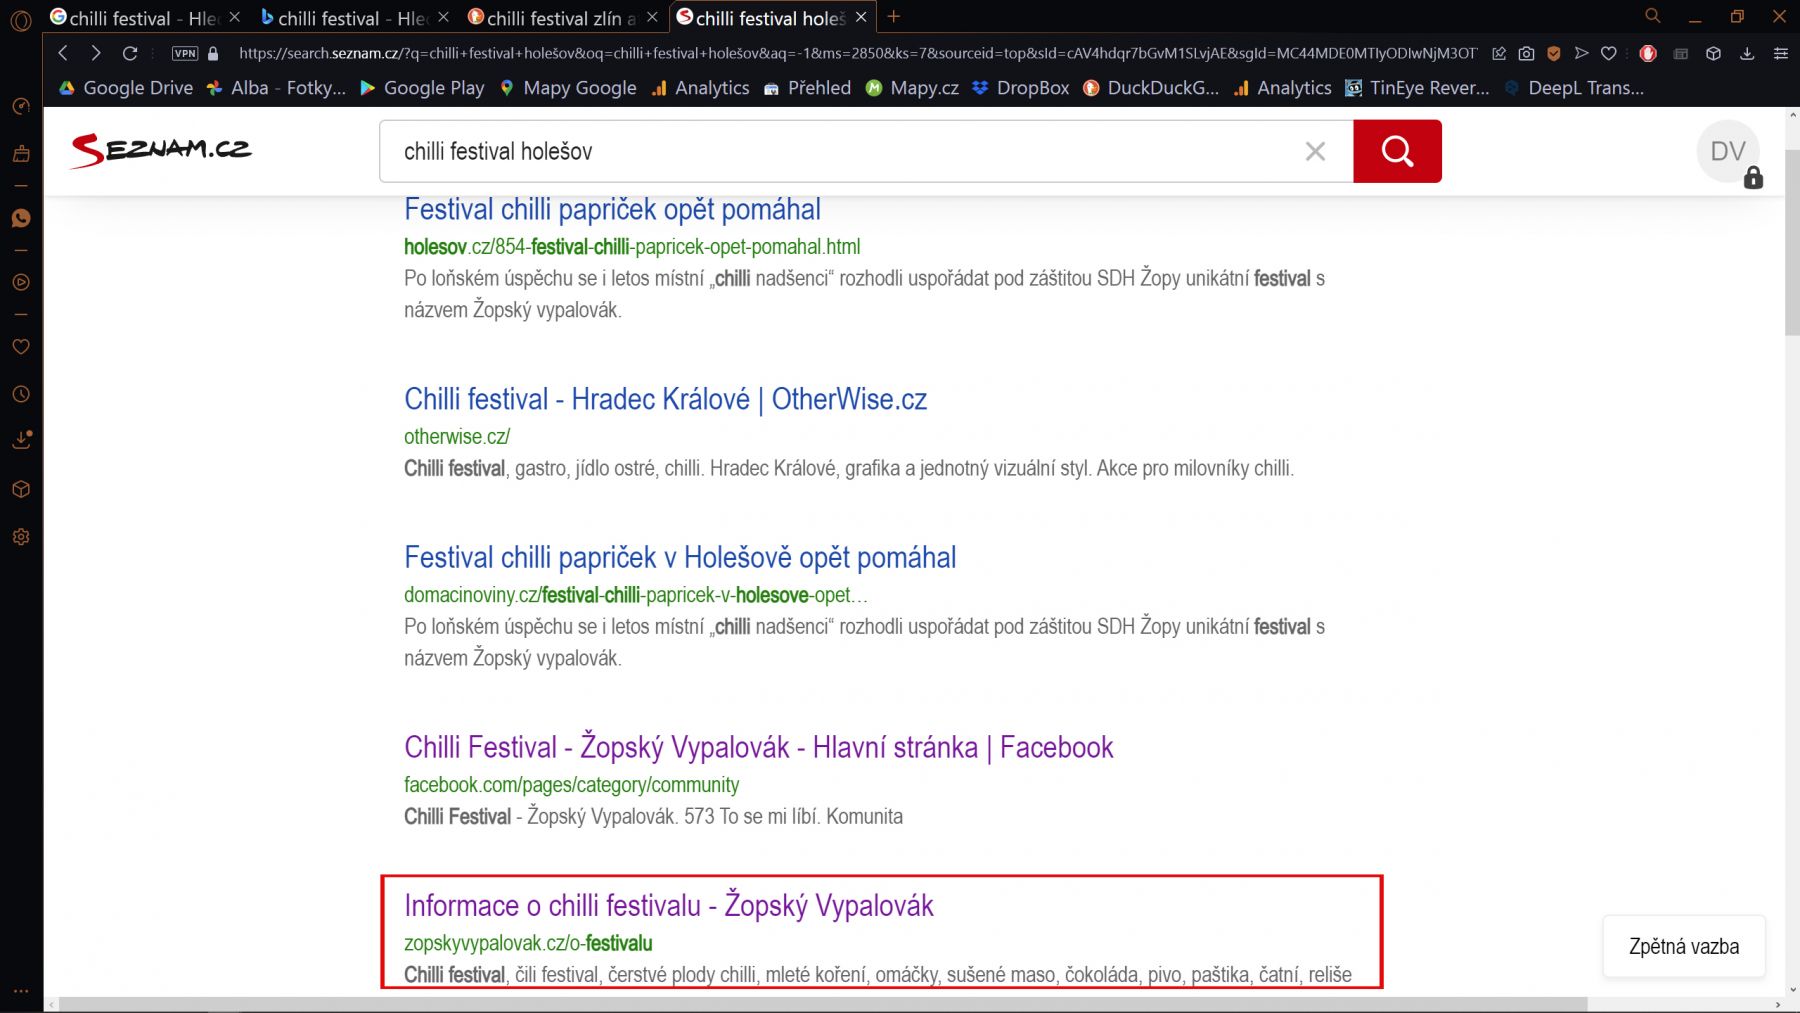1800x1013 pixels.
Task: Clear the search query with the X
Action: tap(1315, 151)
